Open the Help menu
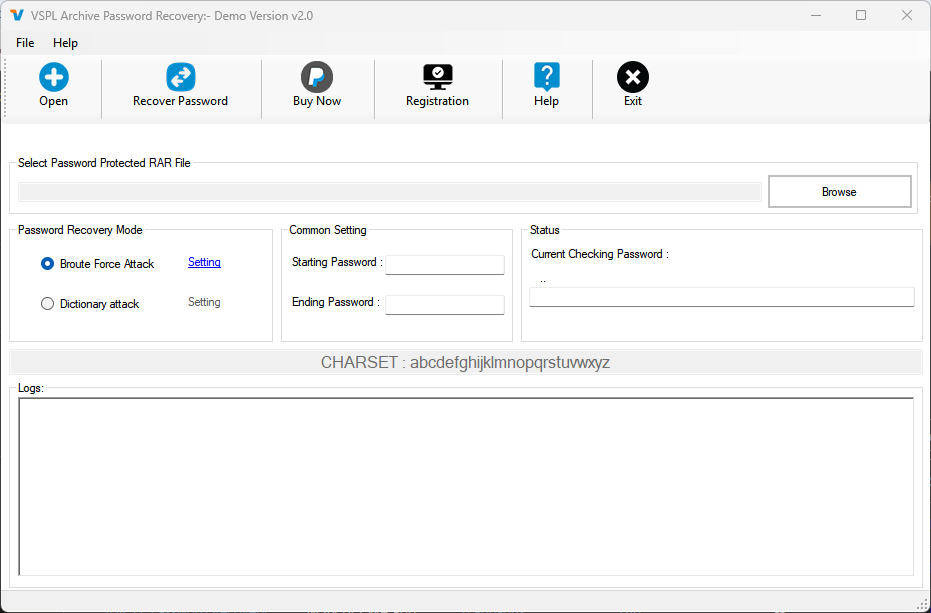This screenshot has height=613, width=931. coord(65,43)
